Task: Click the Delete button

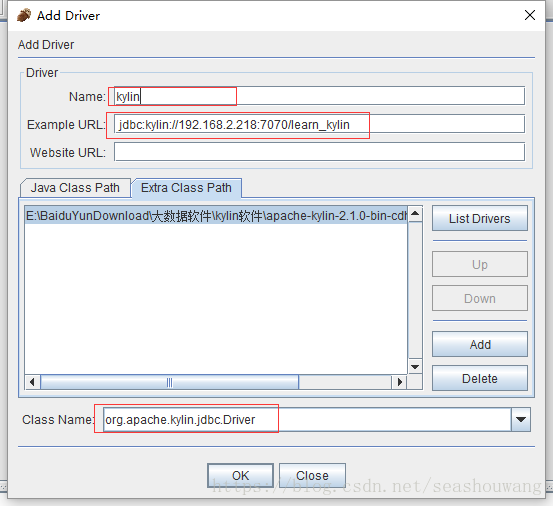Action: tap(480, 378)
